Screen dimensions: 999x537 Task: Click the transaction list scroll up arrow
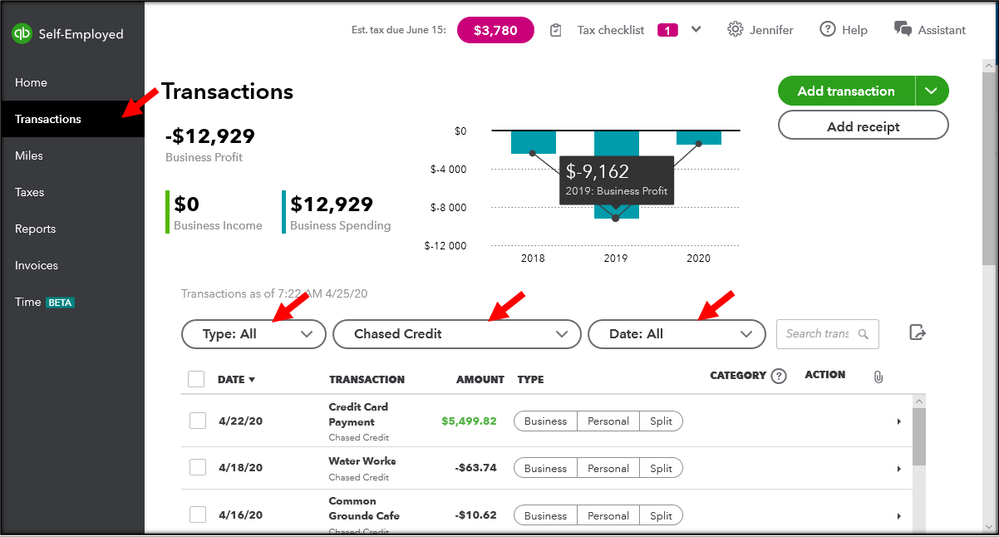click(919, 401)
